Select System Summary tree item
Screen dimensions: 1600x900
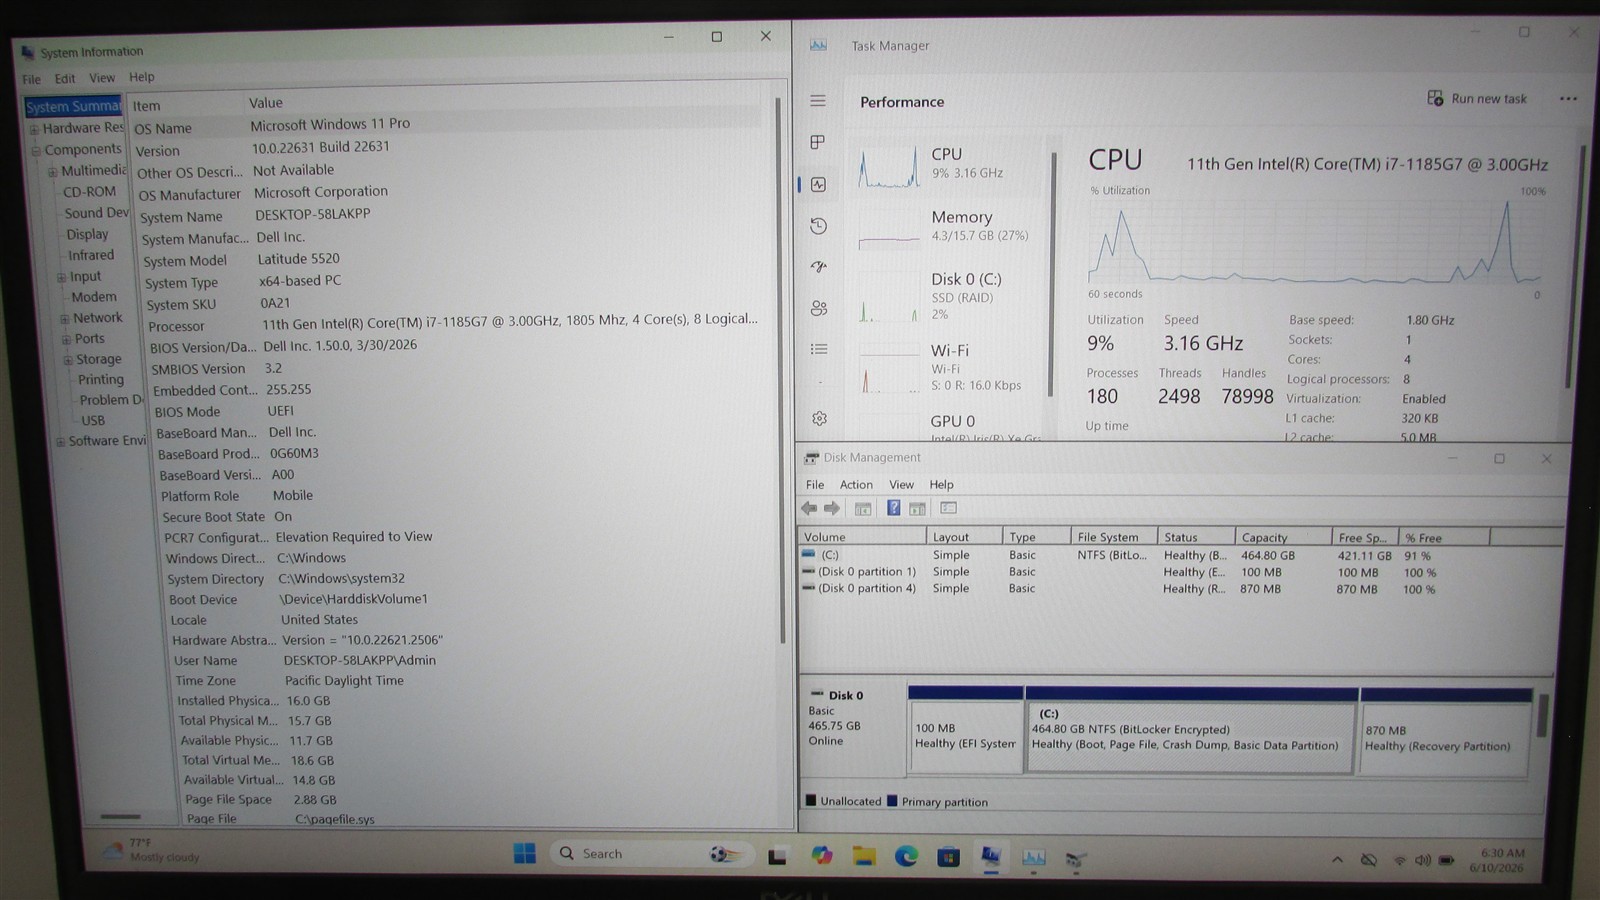(x=74, y=107)
